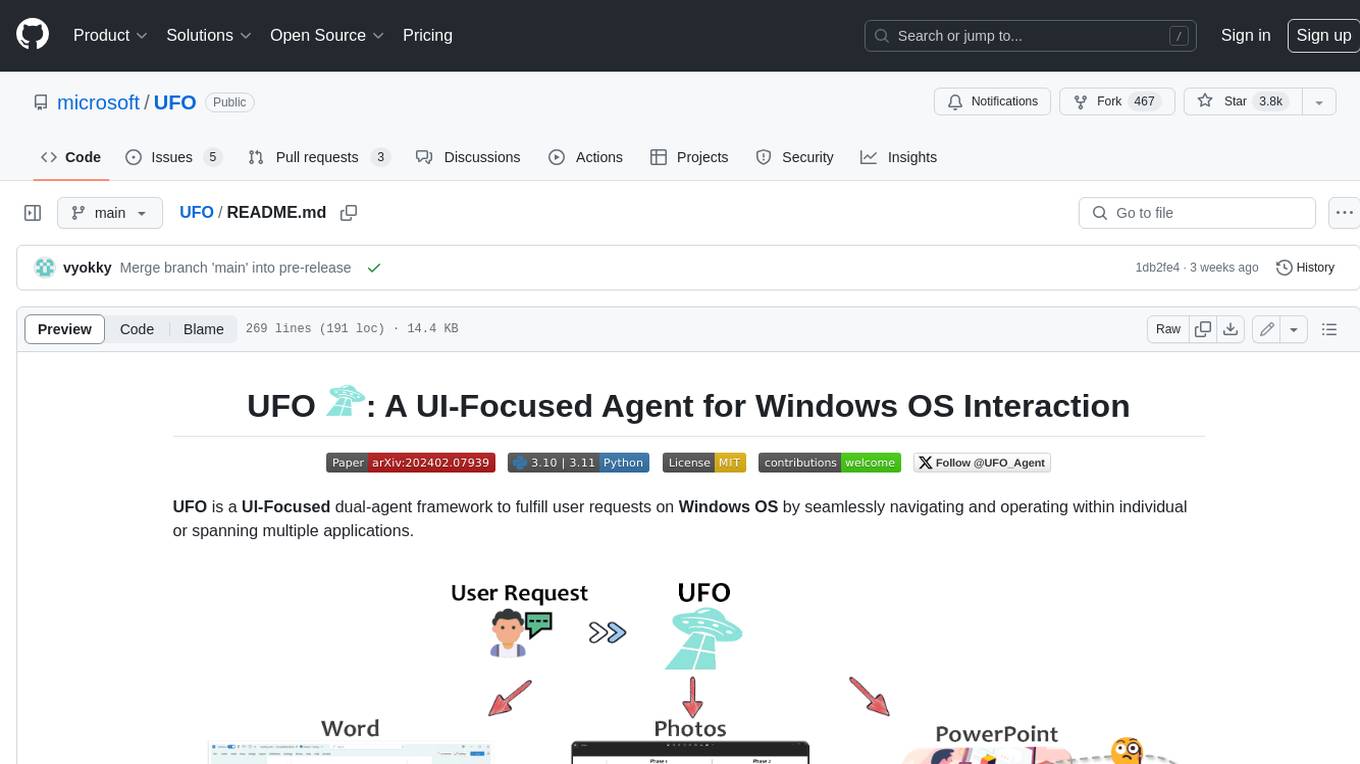Go to the Pricing page

(x=427, y=35)
